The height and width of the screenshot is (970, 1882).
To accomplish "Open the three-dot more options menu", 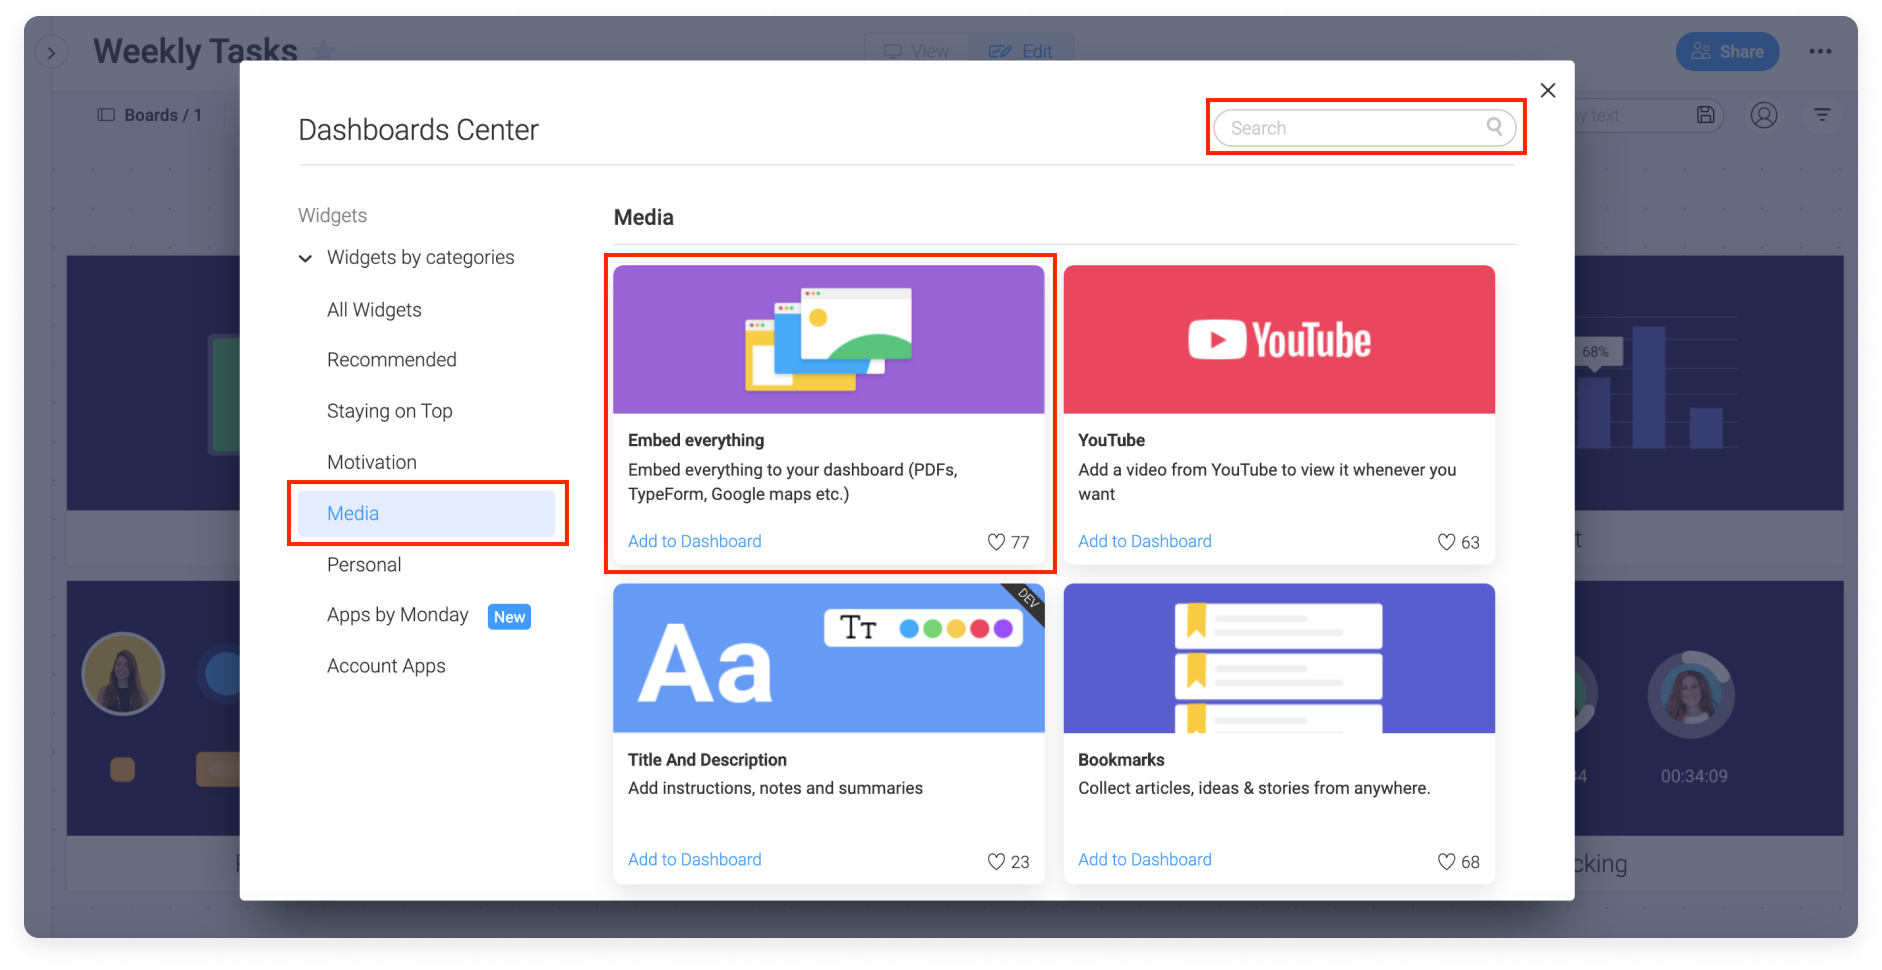I will point(1820,51).
